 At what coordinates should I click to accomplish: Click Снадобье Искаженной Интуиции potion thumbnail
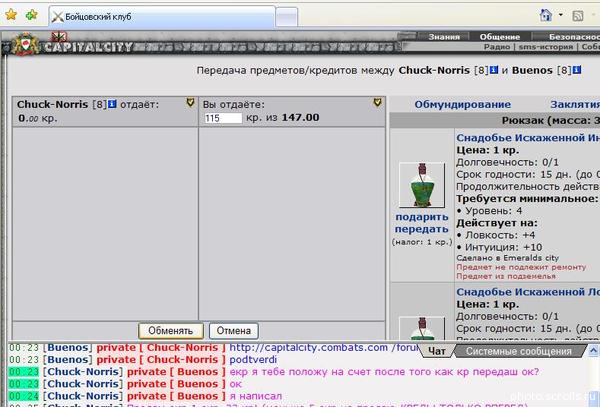[x=422, y=185]
